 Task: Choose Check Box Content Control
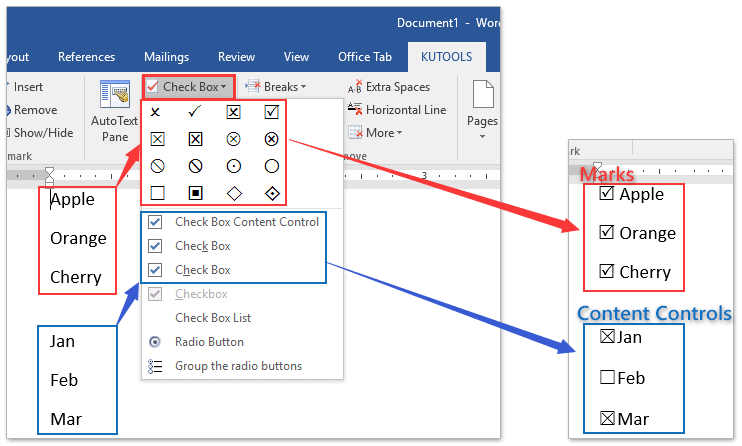point(234,222)
